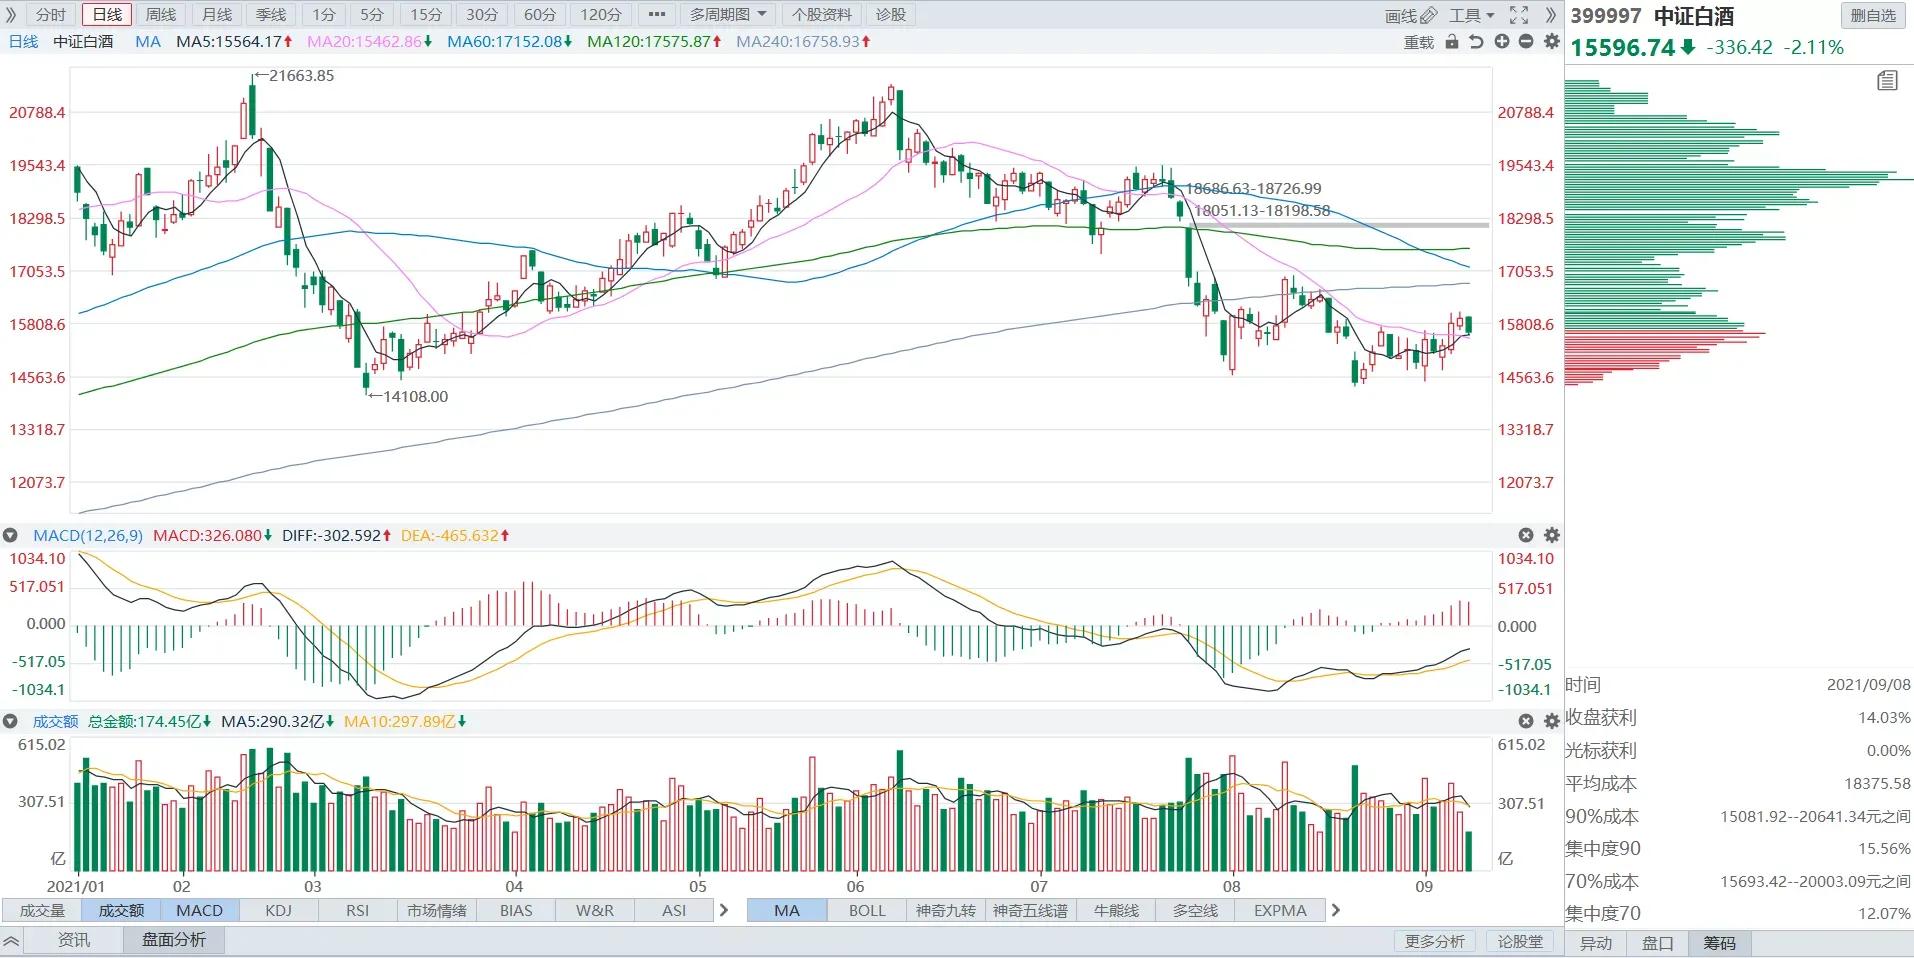The height and width of the screenshot is (958, 1914).
Task: Collapse right panel with double chevron
Action: point(1551,15)
